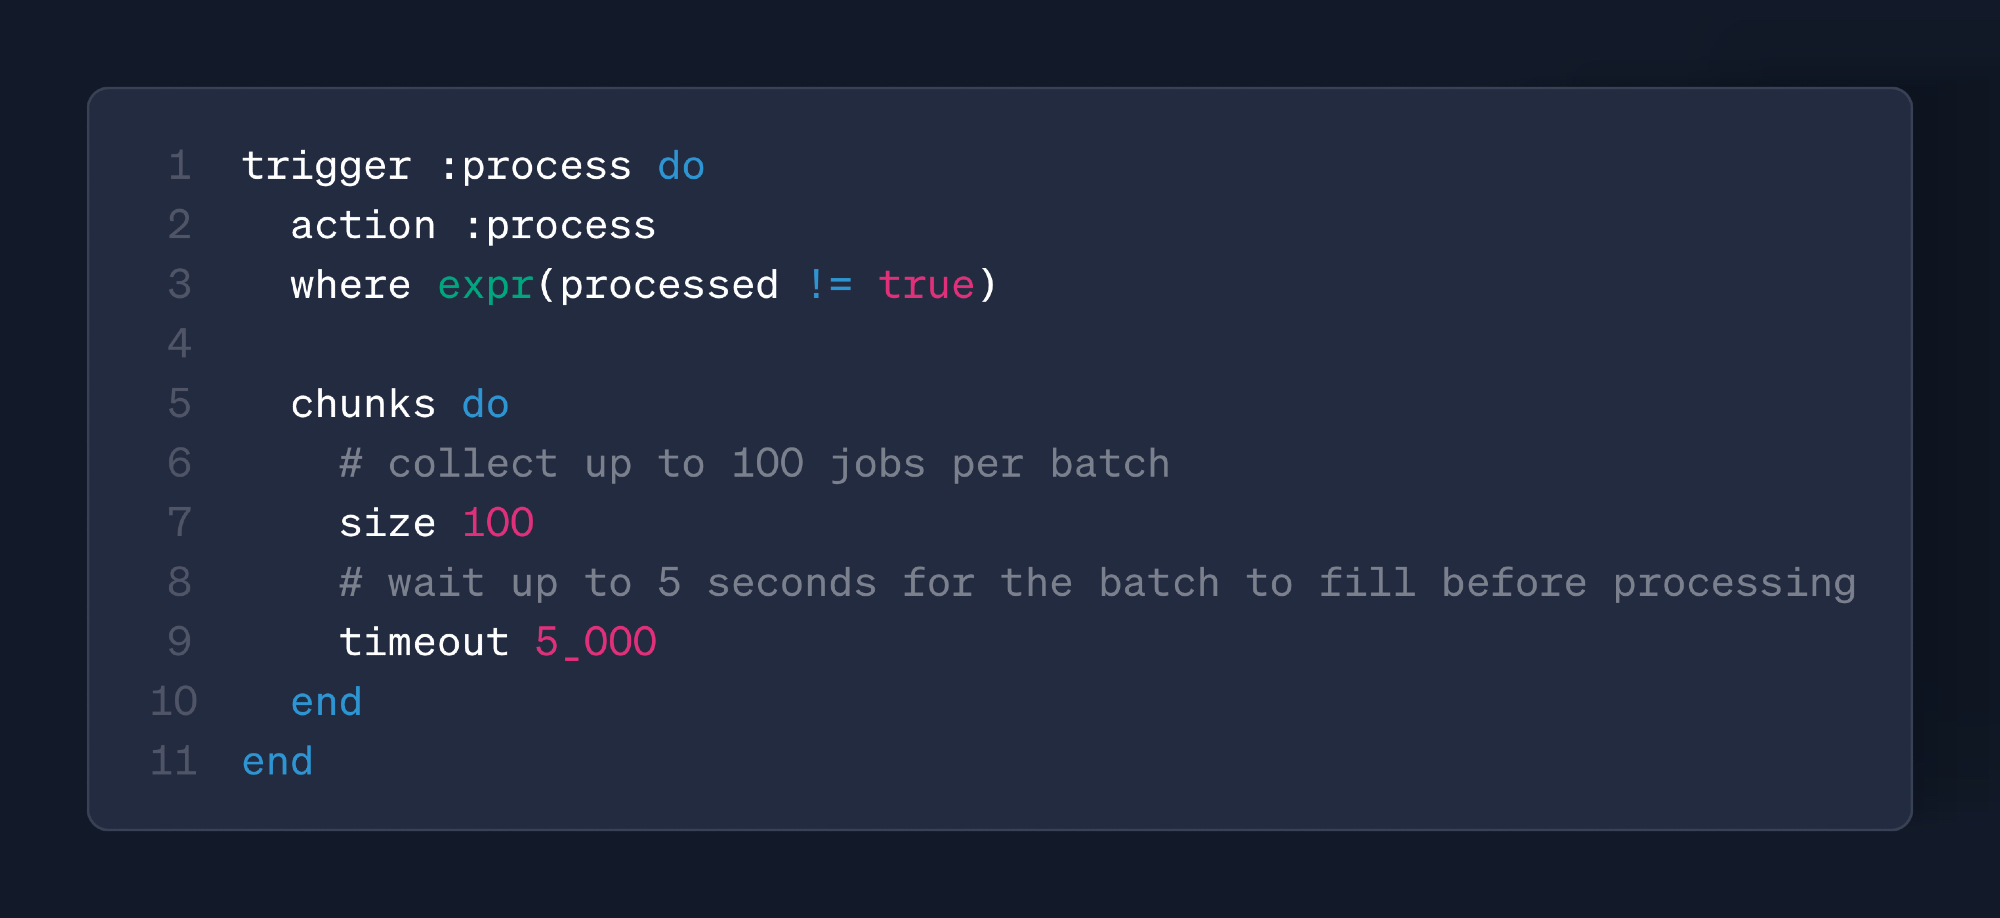The height and width of the screenshot is (918, 2000).
Task: Click the indented "end" keyword on line 10
Action: click(x=326, y=703)
